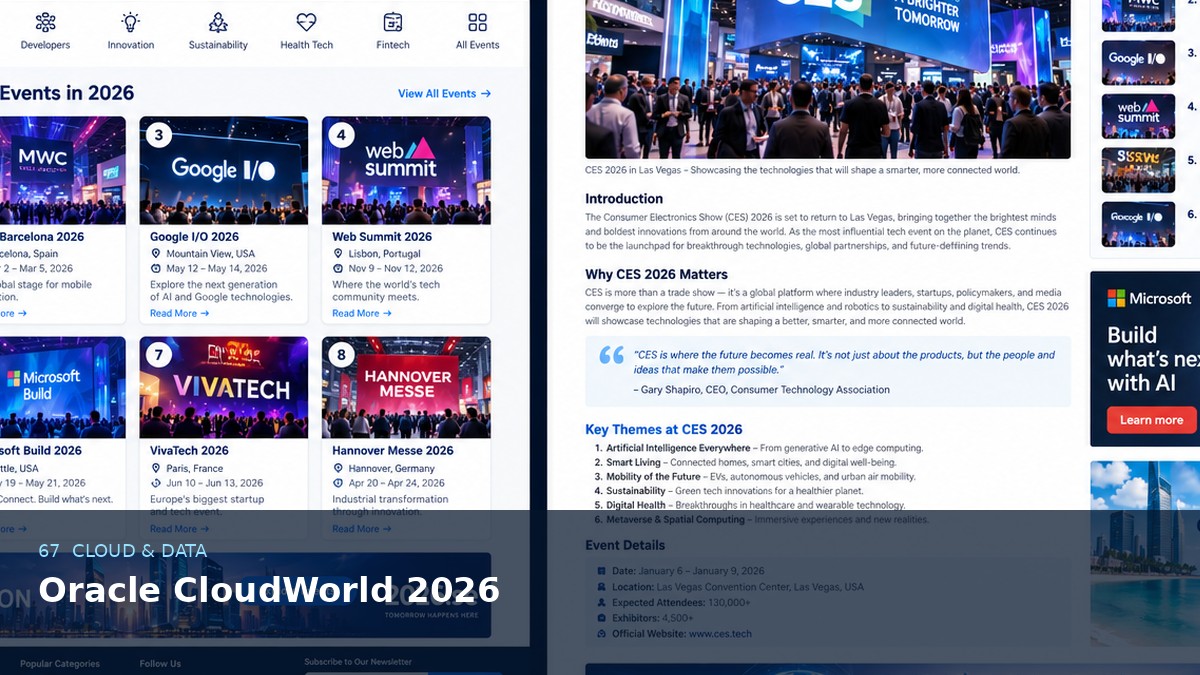Open sidebar Web Summit thumbnail numbered 4
This screenshot has width=1200, height=675.
pyautogui.click(x=1138, y=116)
